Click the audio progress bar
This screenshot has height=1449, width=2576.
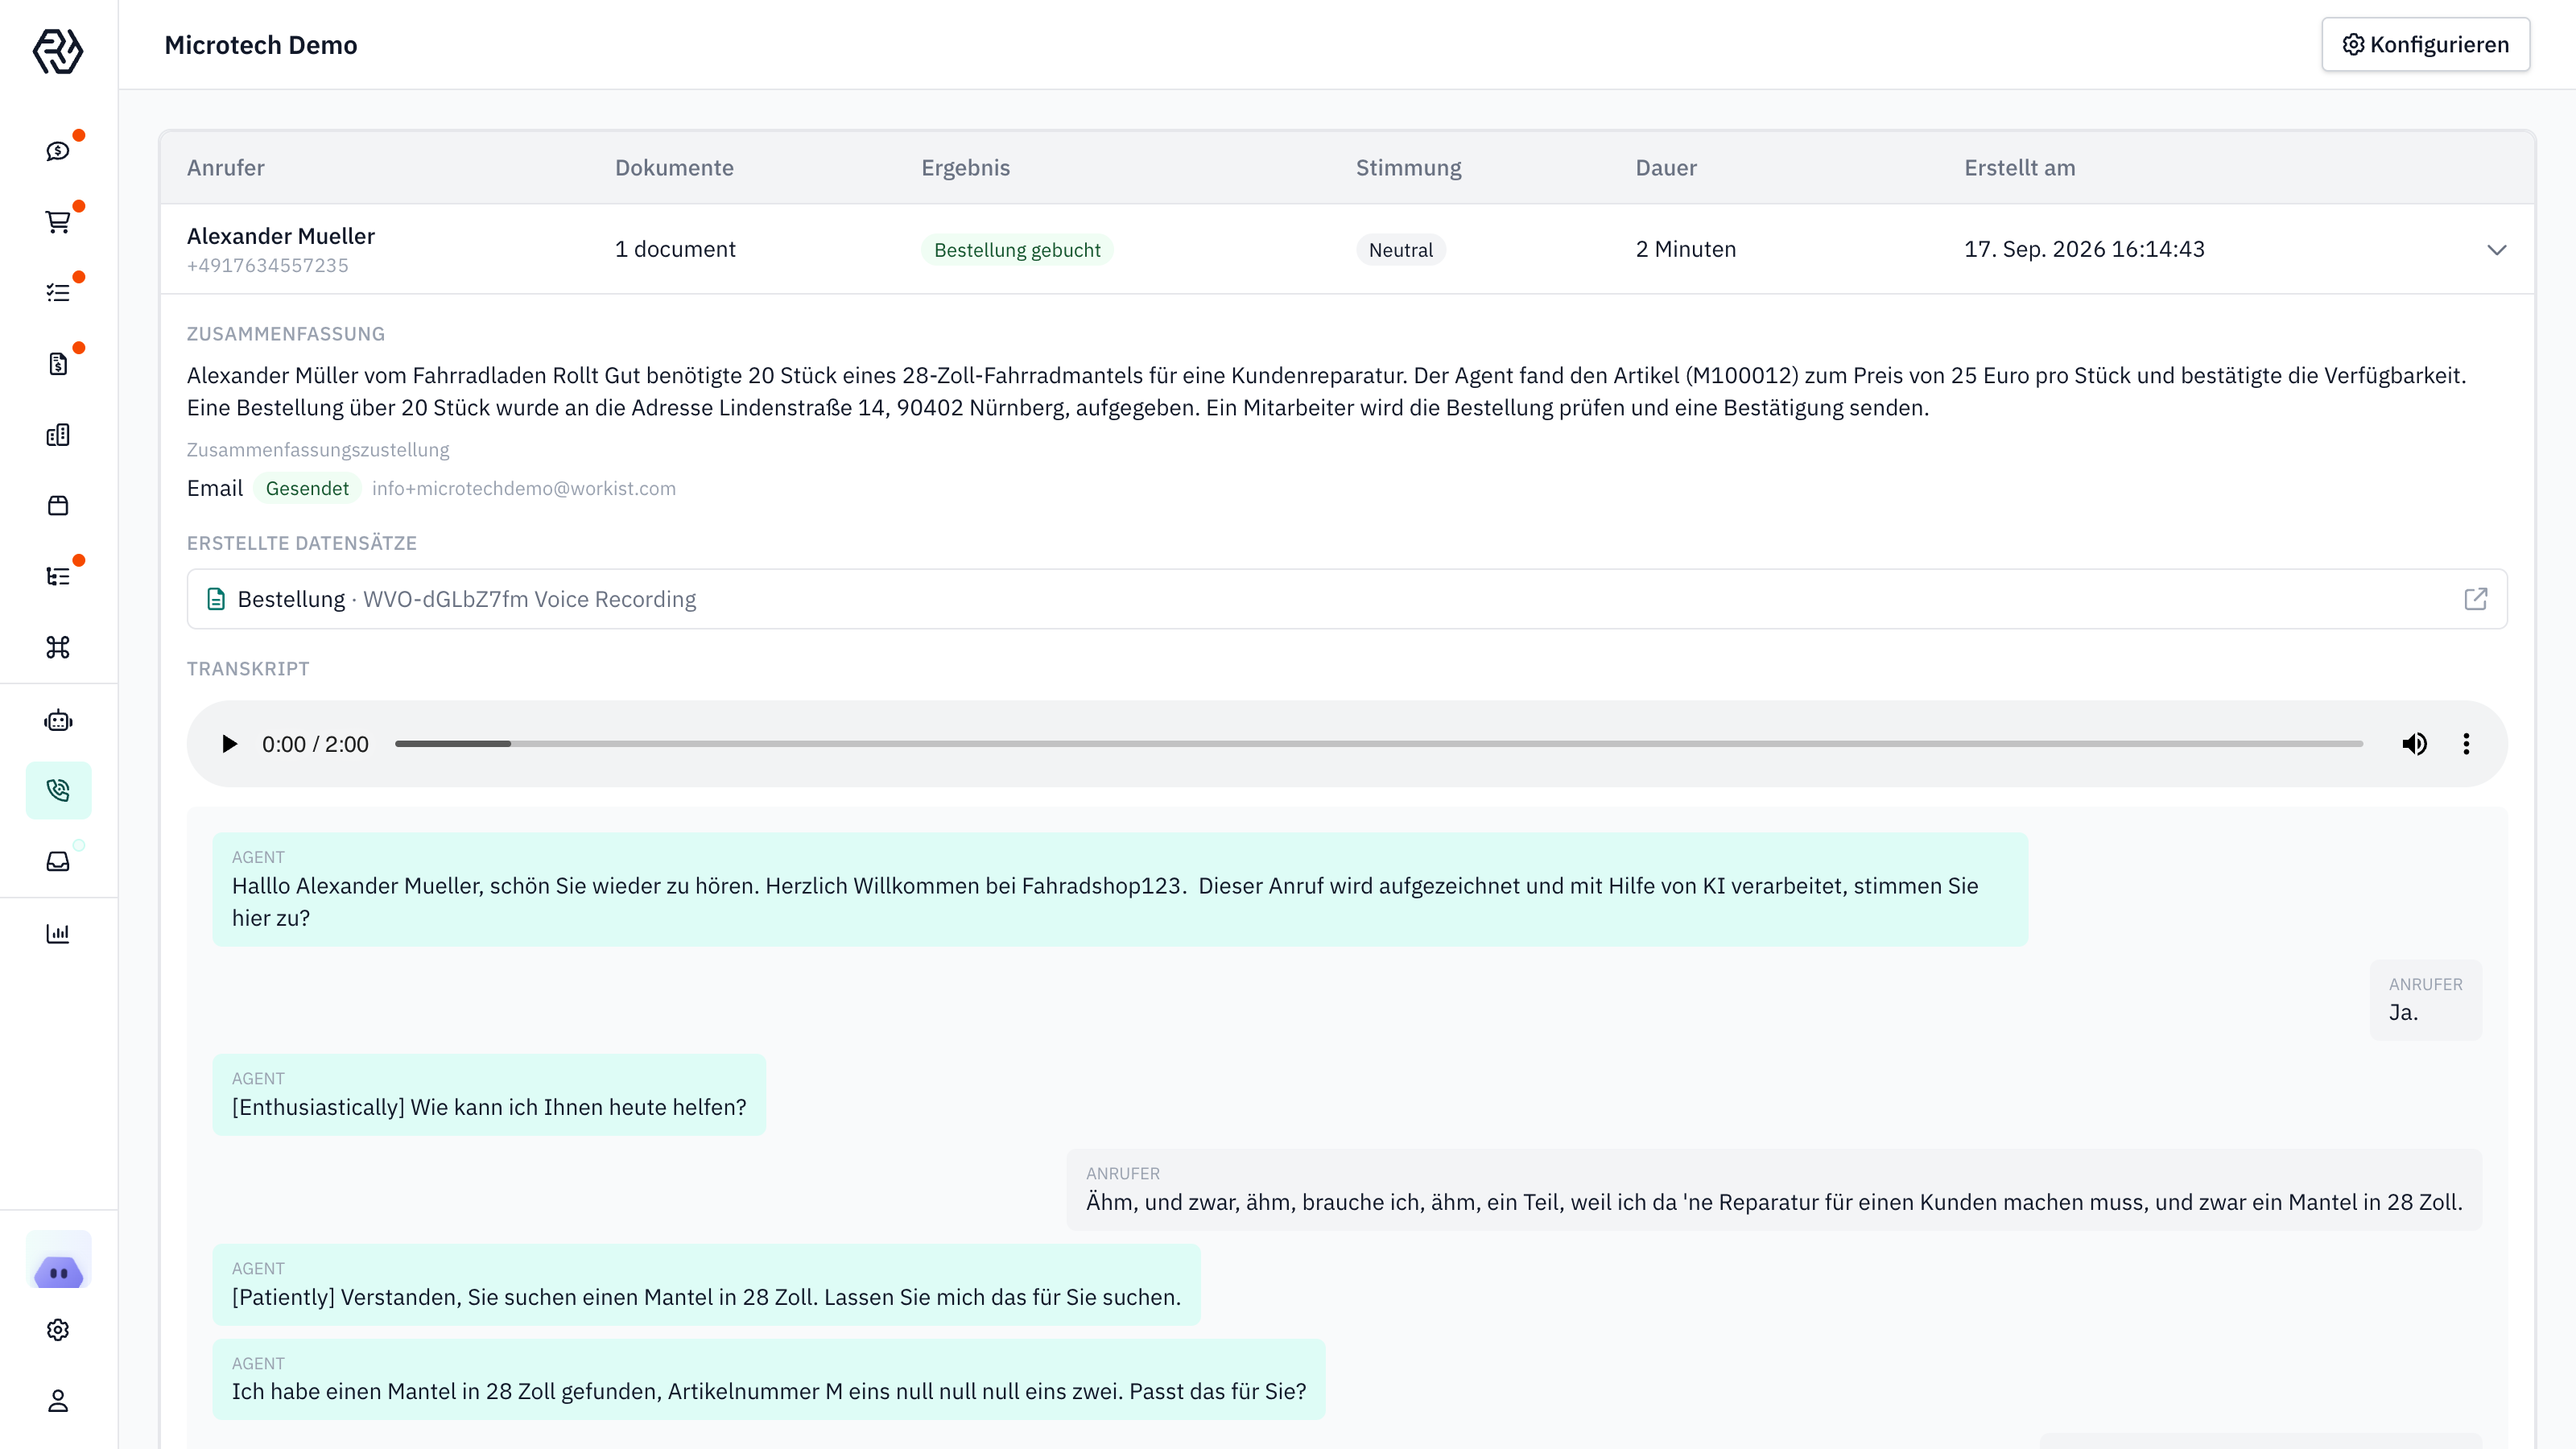point(1379,744)
